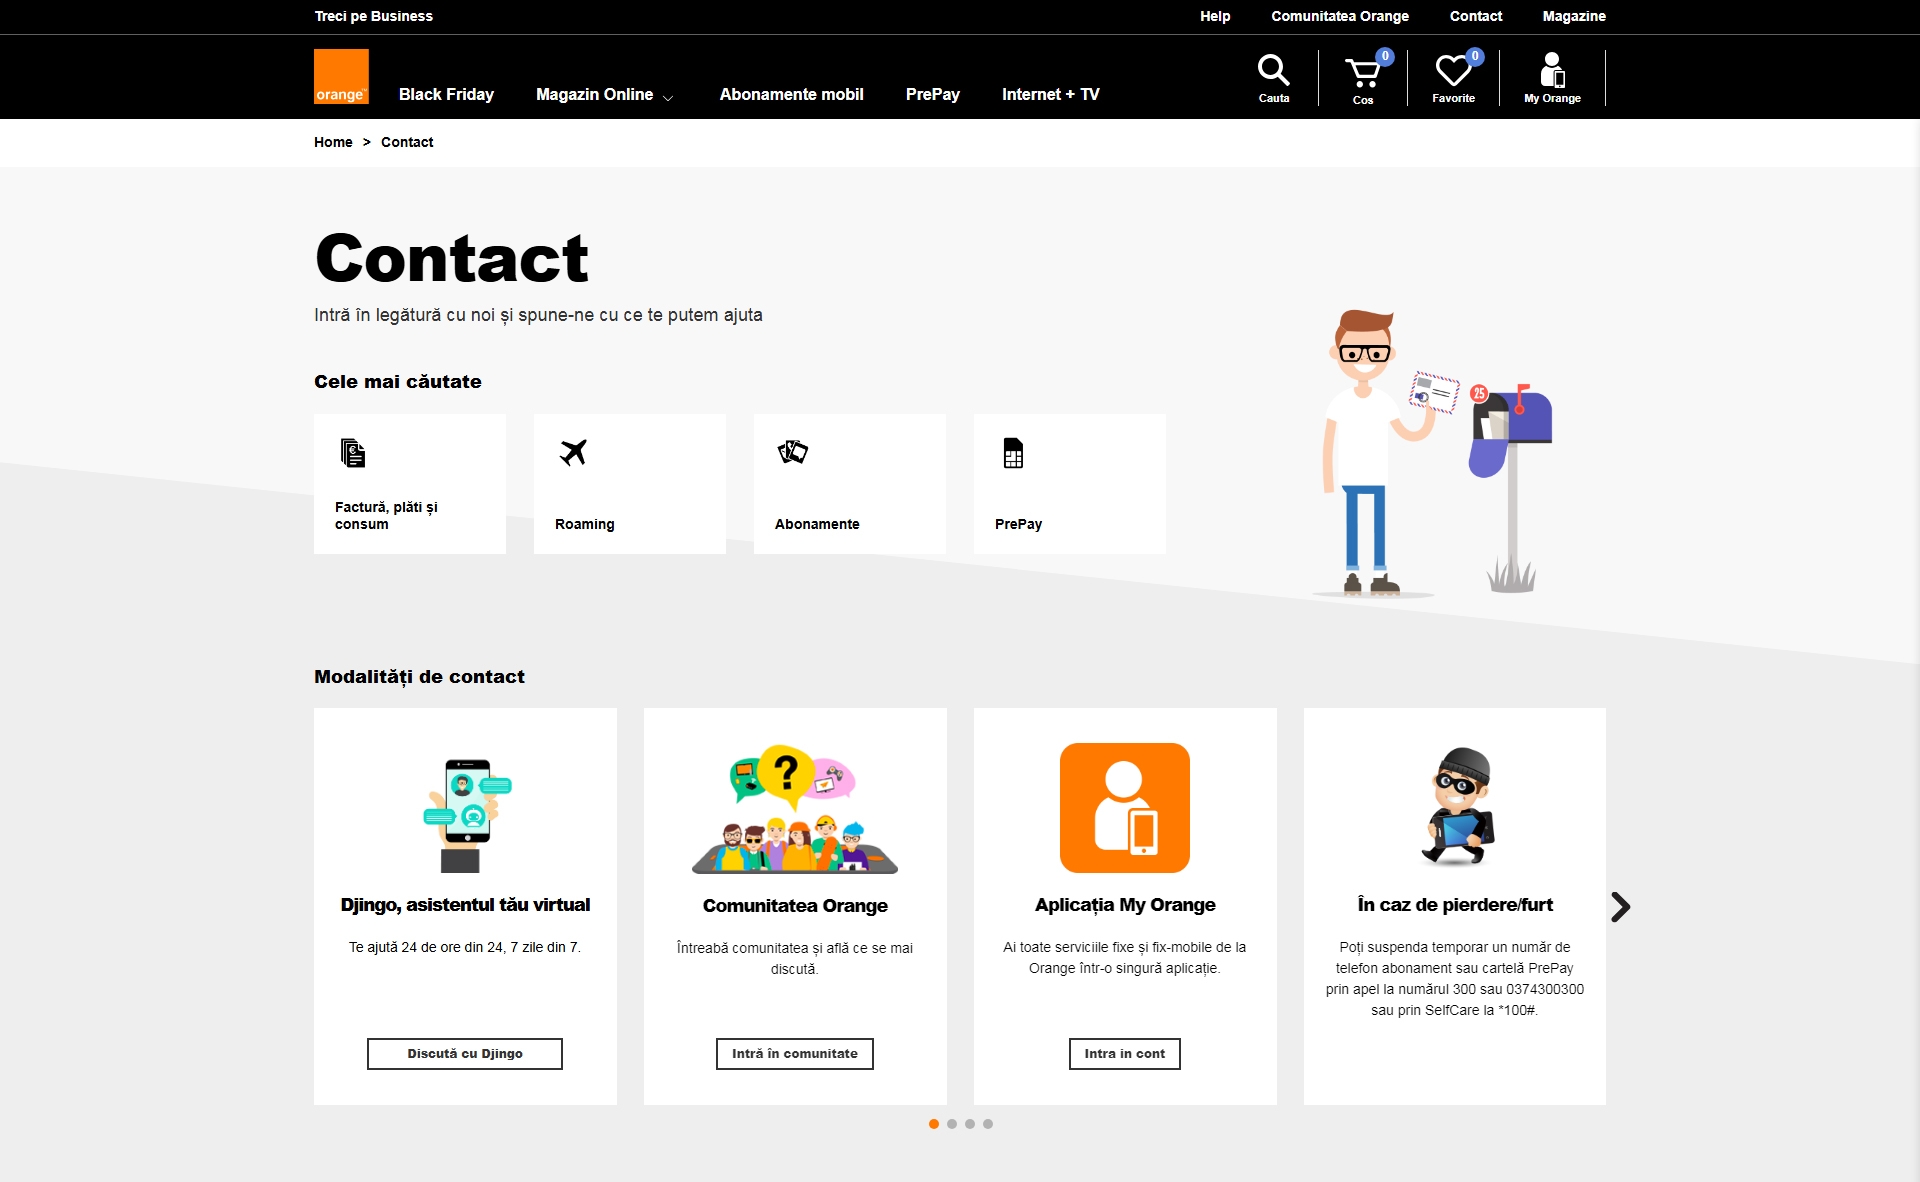1920x1182 pixels.
Task: Click Home breadcrumb link
Action: click(x=333, y=142)
